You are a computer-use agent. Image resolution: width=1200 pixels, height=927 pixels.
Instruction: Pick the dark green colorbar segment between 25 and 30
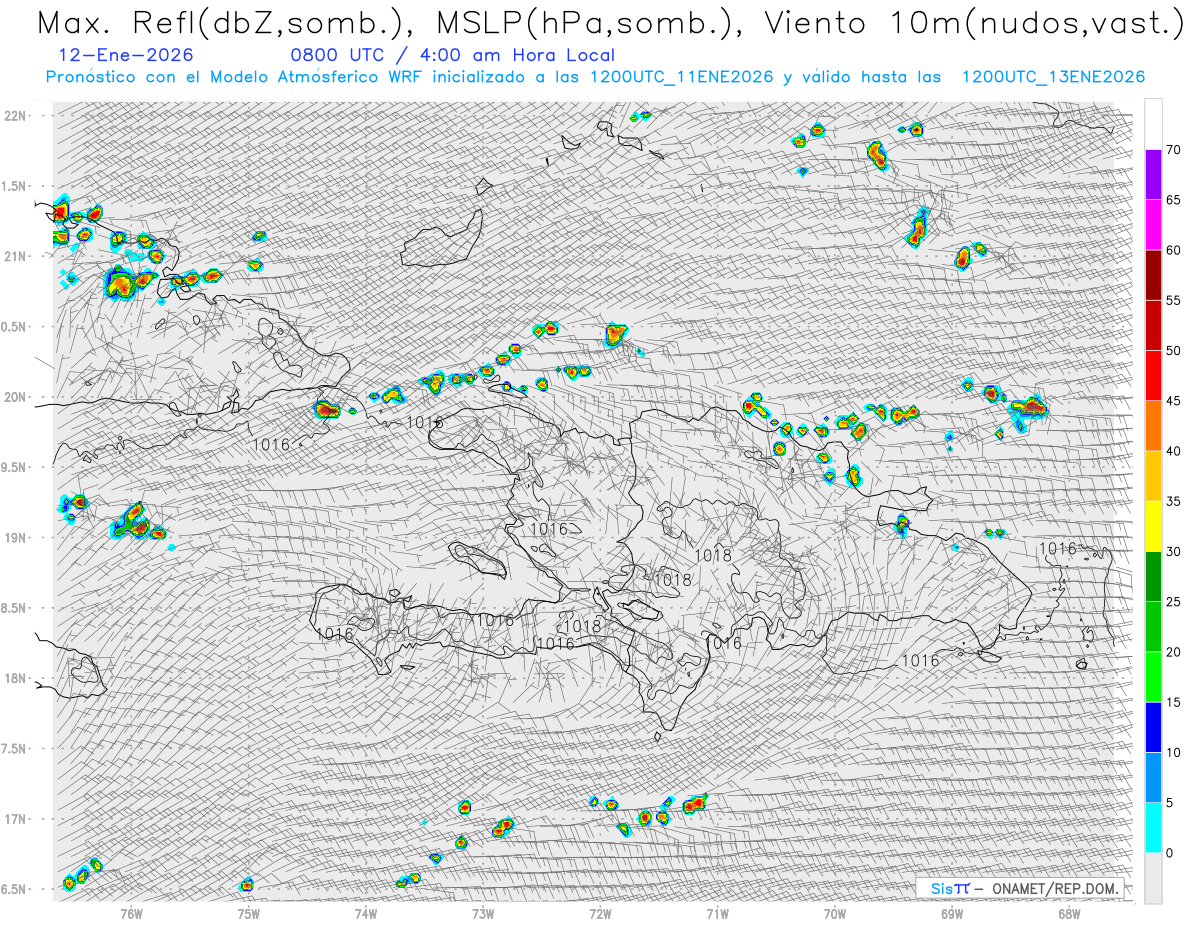click(1153, 576)
